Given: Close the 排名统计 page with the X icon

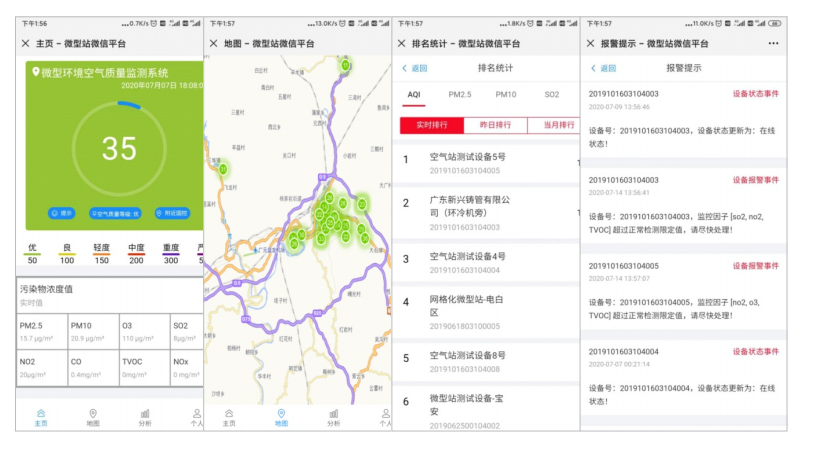Looking at the screenshot, I should tap(402, 43).
